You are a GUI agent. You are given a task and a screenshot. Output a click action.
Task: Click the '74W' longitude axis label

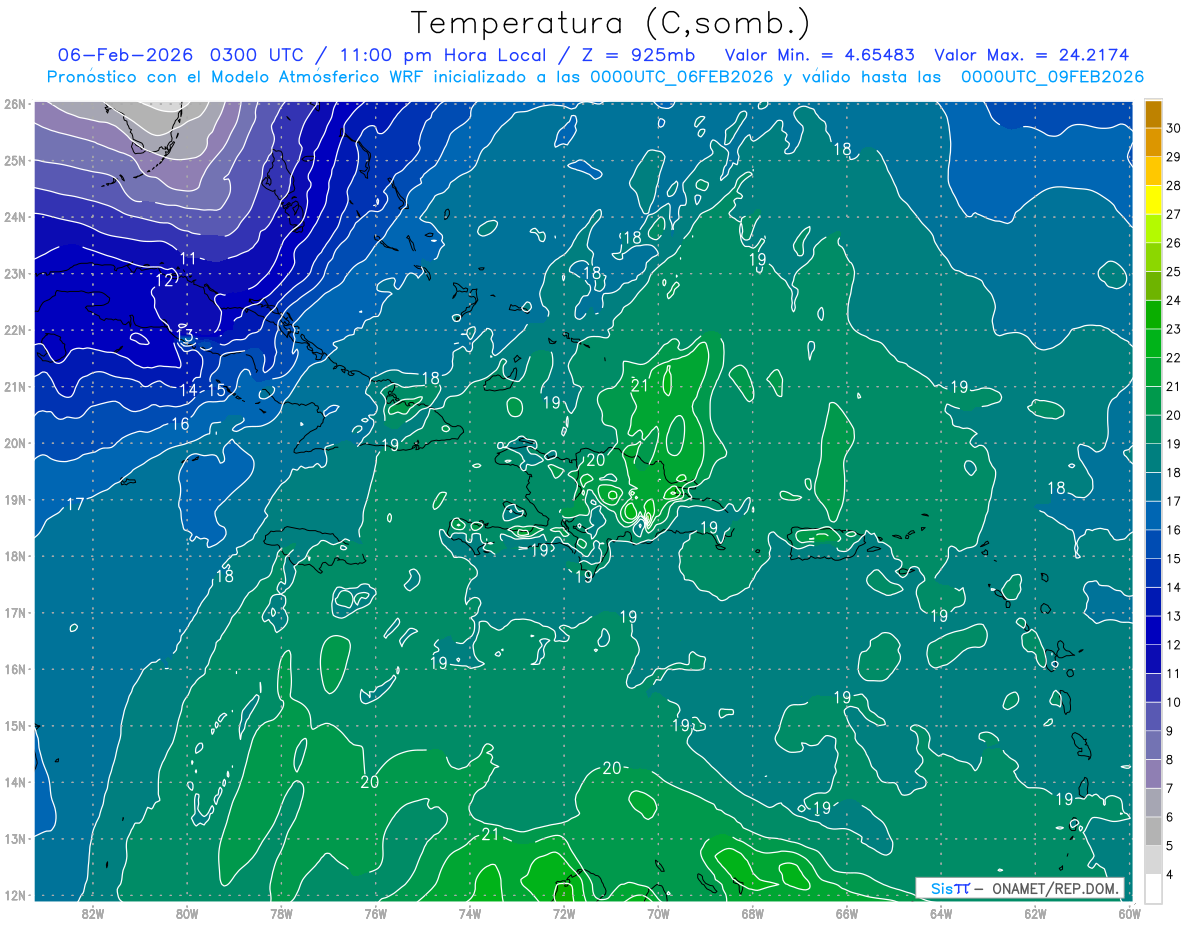click(x=469, y=913)
